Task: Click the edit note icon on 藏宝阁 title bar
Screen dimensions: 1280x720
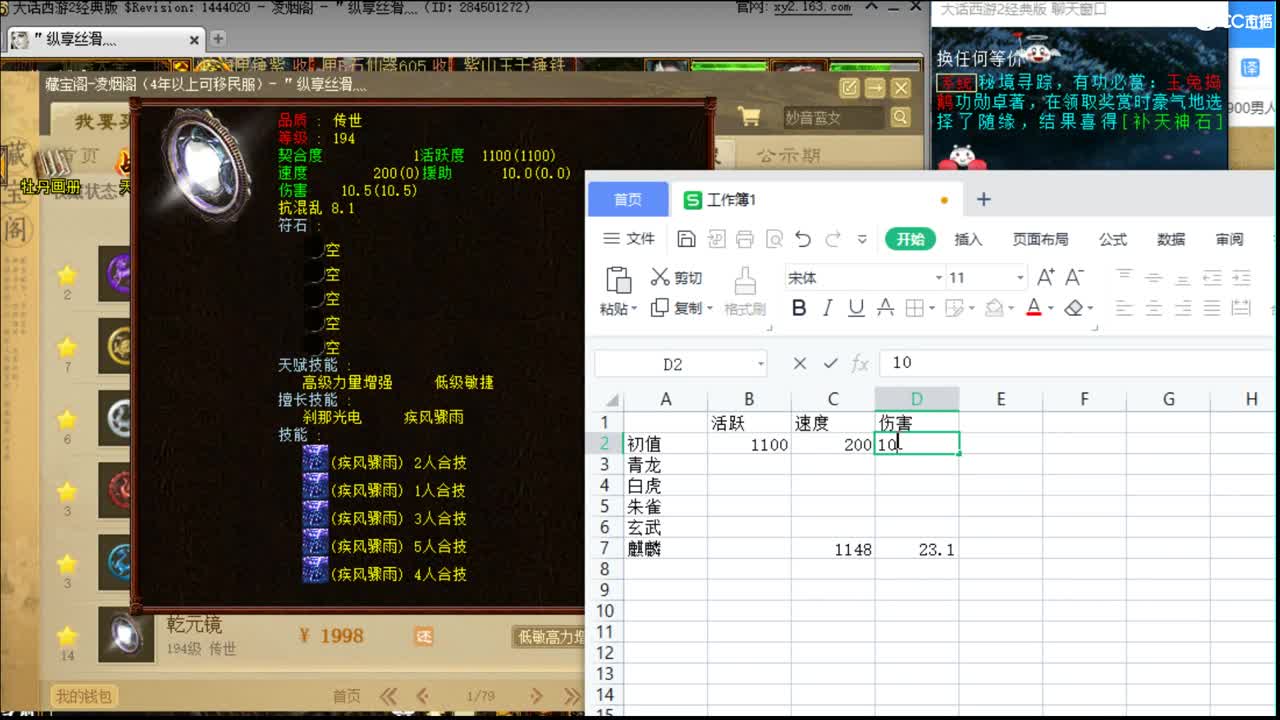Action: pos(849,87)
